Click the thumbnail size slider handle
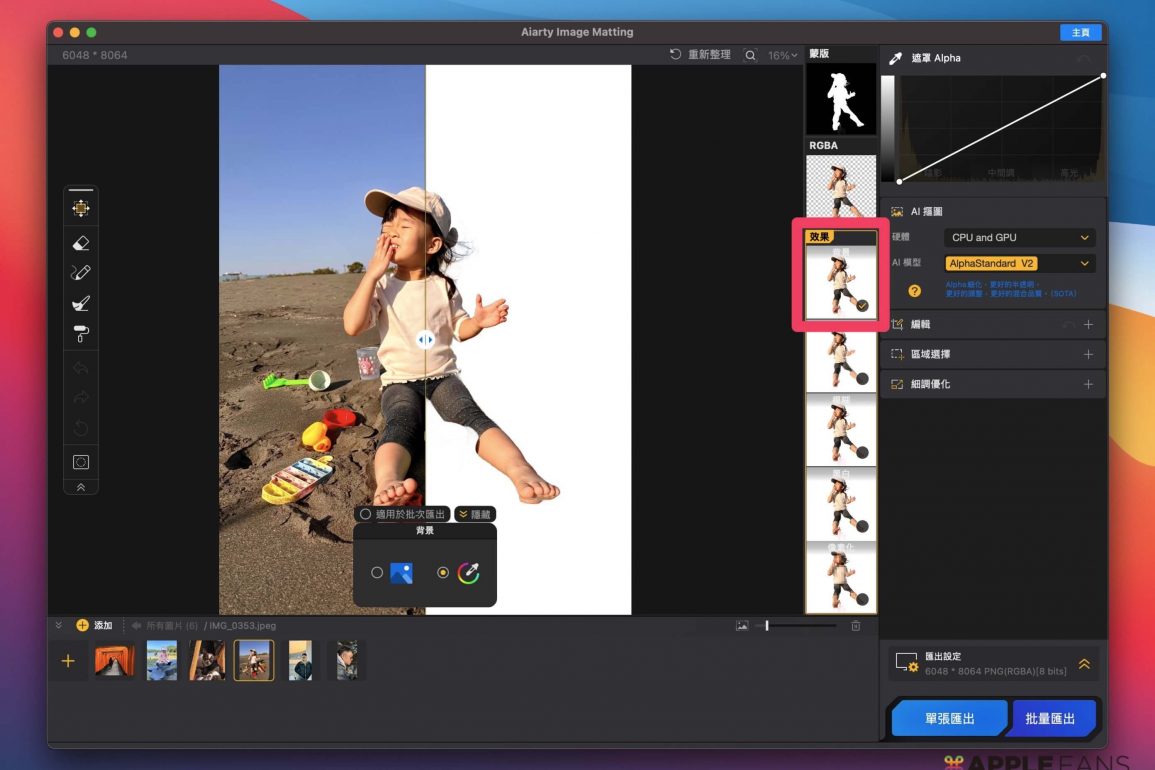The height and width of the screenshot is (770, 1155). [x=767, y=626]
